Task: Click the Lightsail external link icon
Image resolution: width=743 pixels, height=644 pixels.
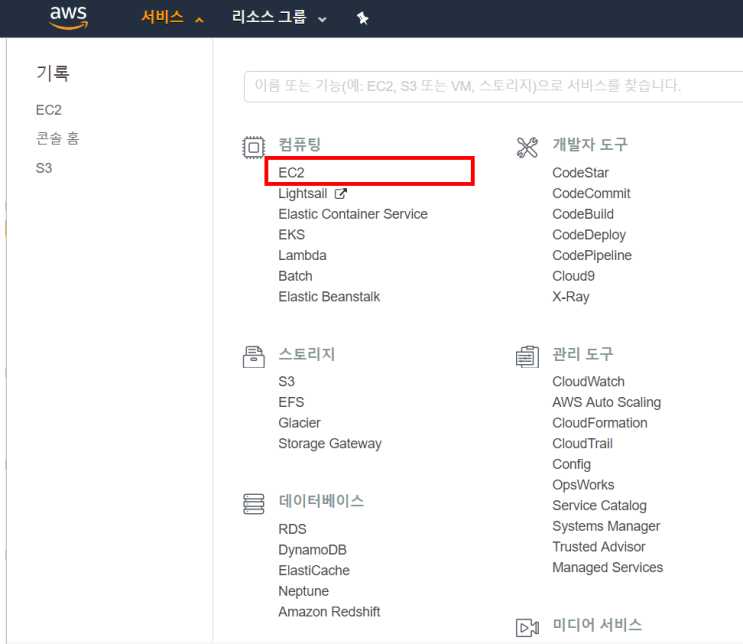Action: 341,193
